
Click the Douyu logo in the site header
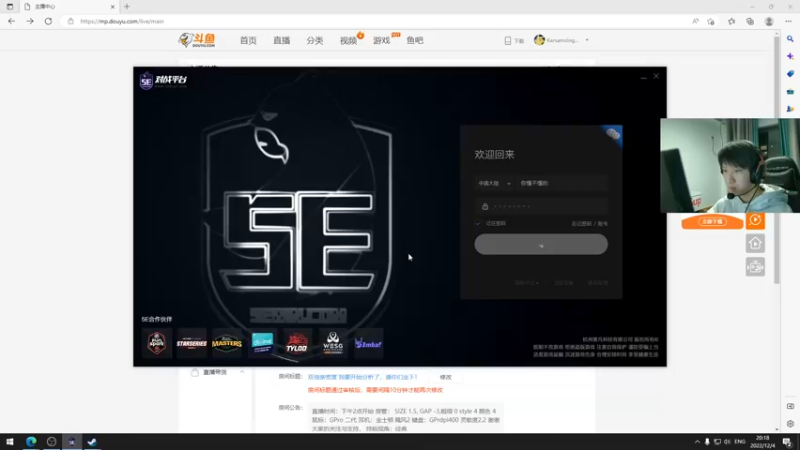[x=197, y=40]
